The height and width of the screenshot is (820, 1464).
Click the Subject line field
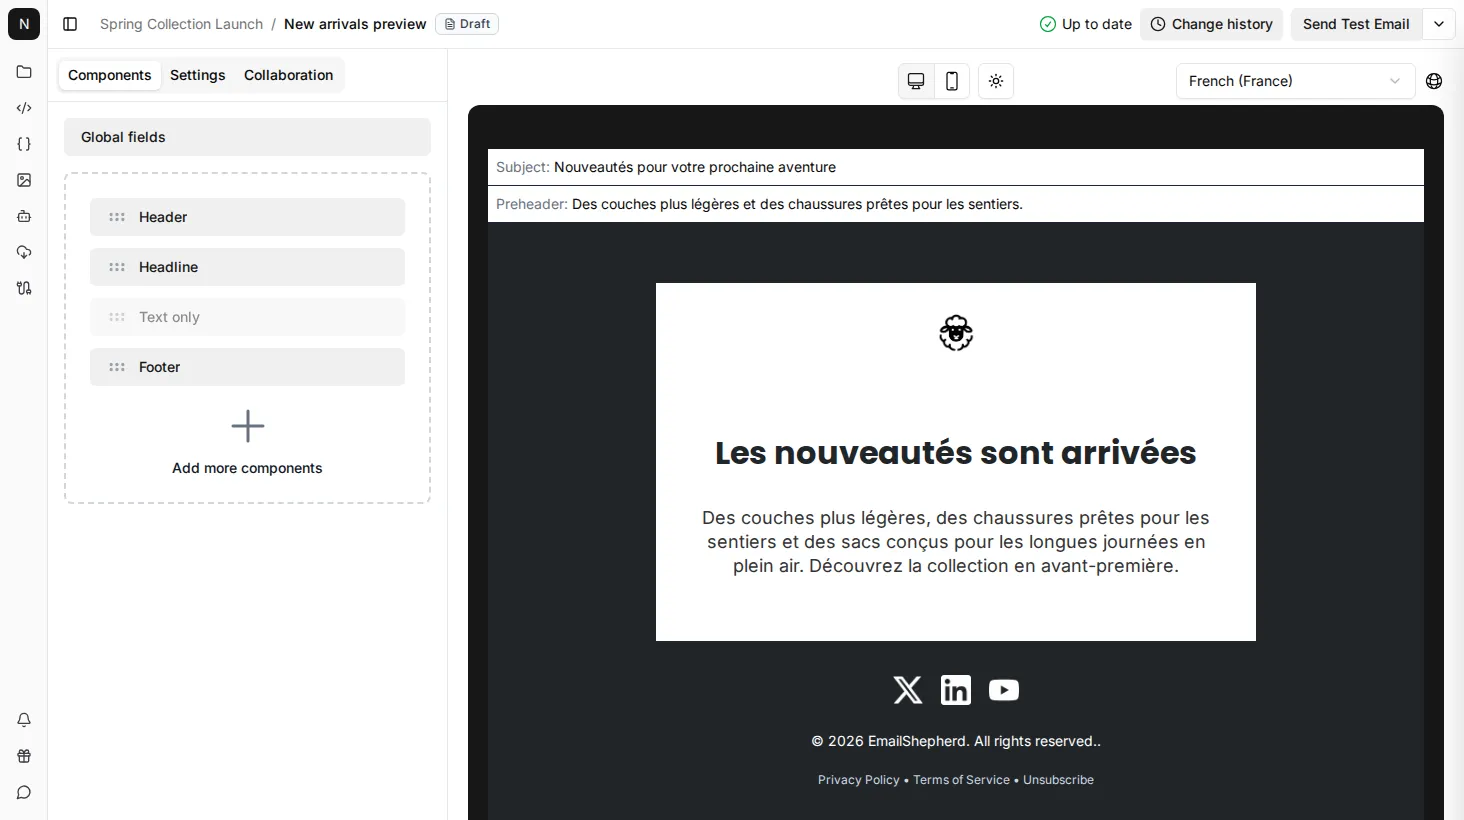click(956, 167)
